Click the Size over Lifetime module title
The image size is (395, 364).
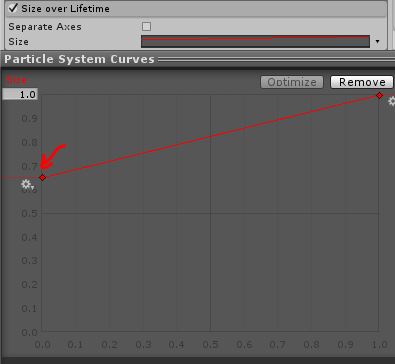[65, 9]
